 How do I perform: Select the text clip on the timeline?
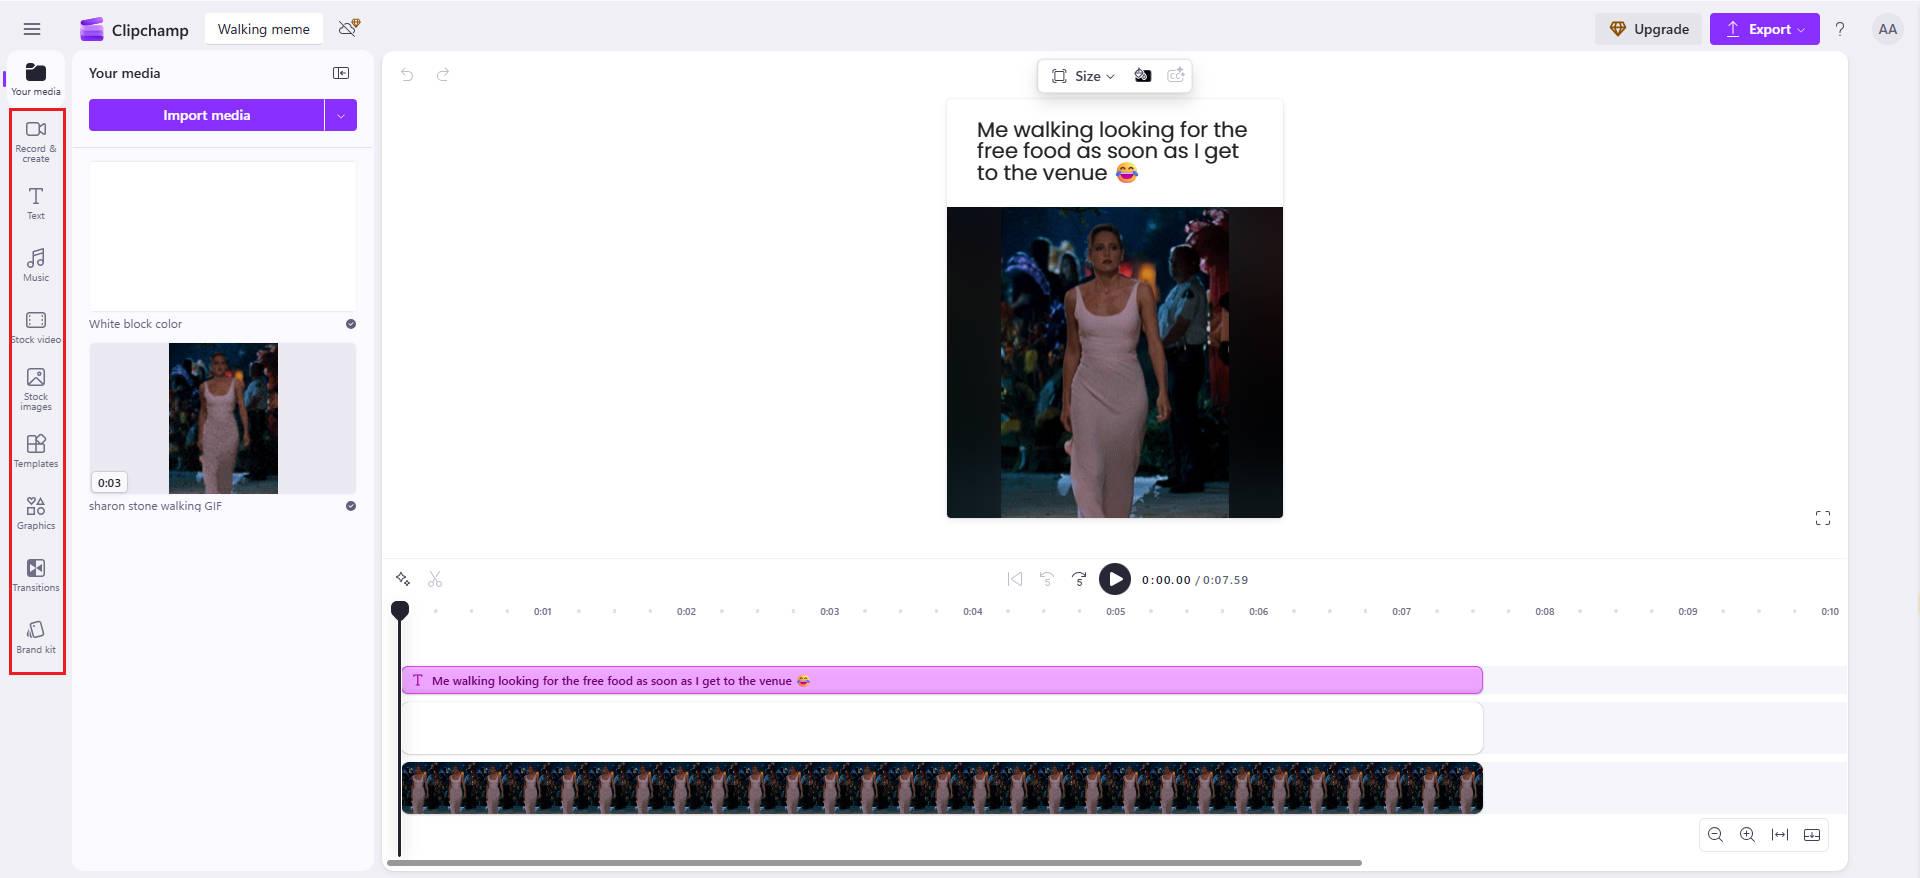[942, 680]
